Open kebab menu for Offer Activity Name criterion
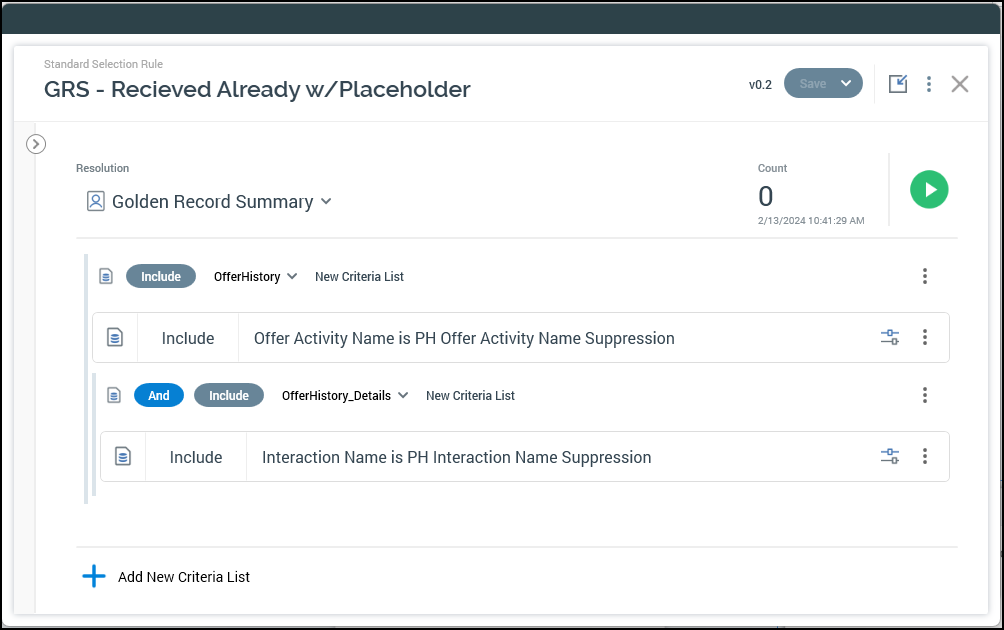The image size is (1004, 630). tap(925, 338)
